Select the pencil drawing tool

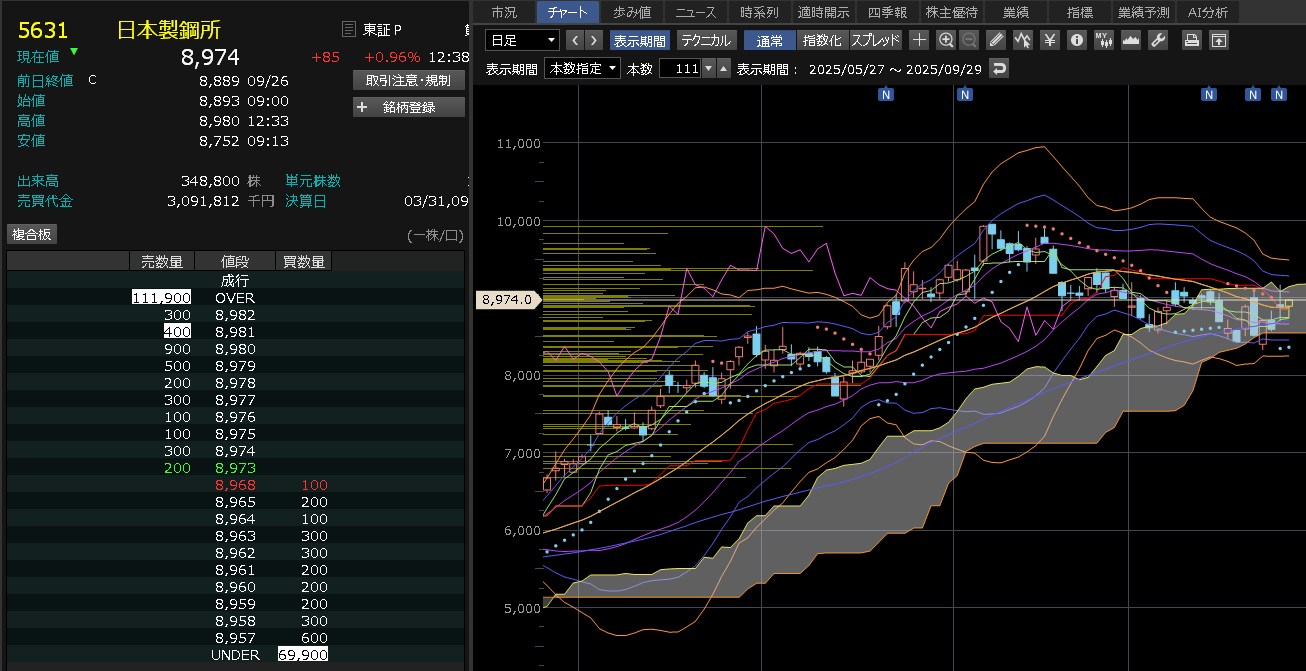point(996,40)
